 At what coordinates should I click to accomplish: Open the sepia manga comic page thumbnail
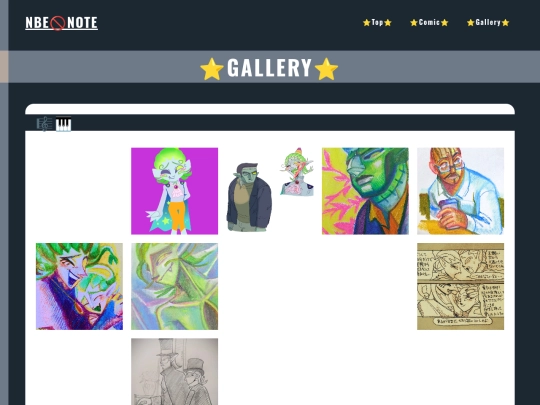click(460, 287)
